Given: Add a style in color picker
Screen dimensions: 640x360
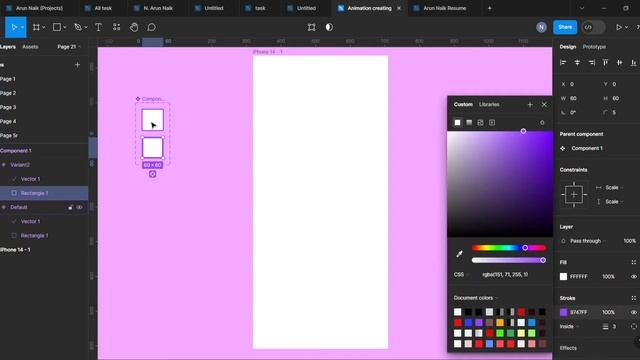Looking at the screenshot, I should 530,104.
